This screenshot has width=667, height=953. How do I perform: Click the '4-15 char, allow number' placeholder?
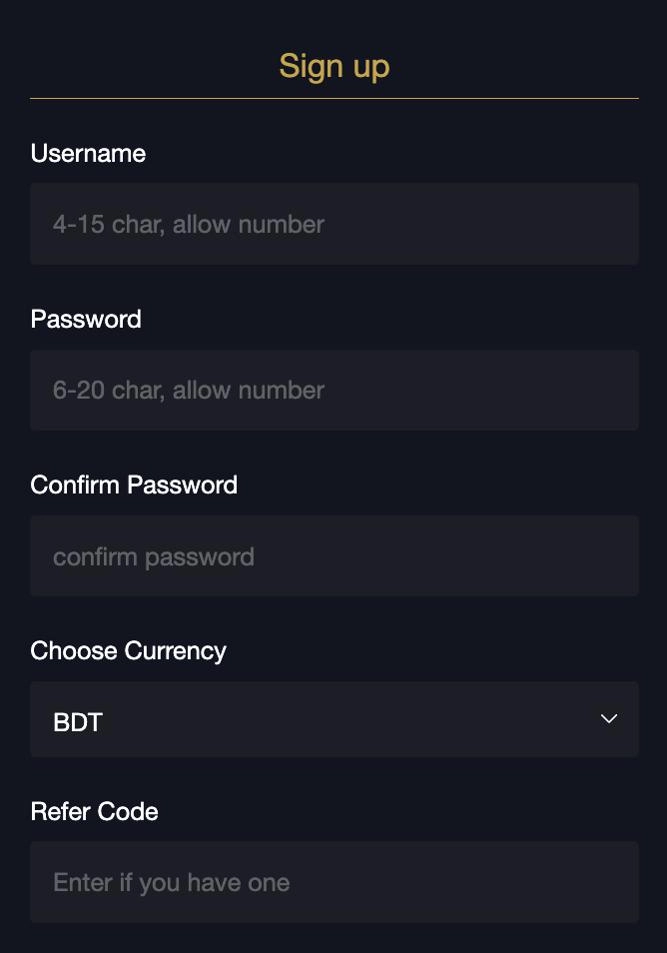pos(188,224)
